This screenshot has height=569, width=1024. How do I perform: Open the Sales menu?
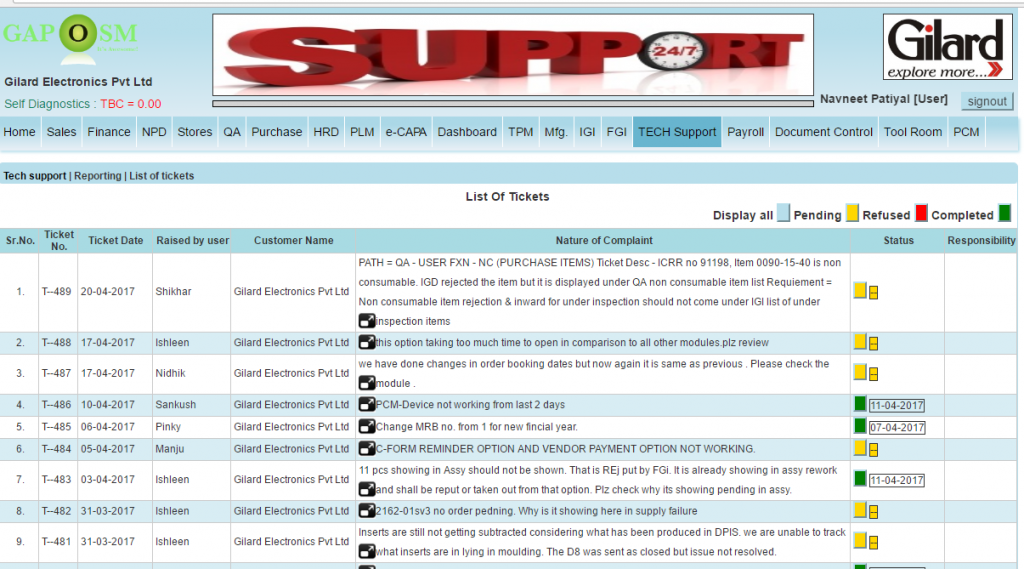click(61, 132)
